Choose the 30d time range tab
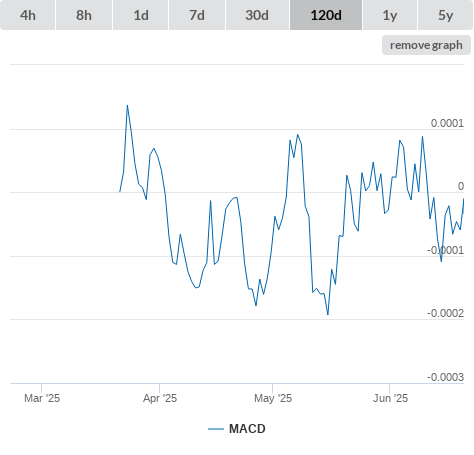Screen dimensions: 474x455 (257, 15)
